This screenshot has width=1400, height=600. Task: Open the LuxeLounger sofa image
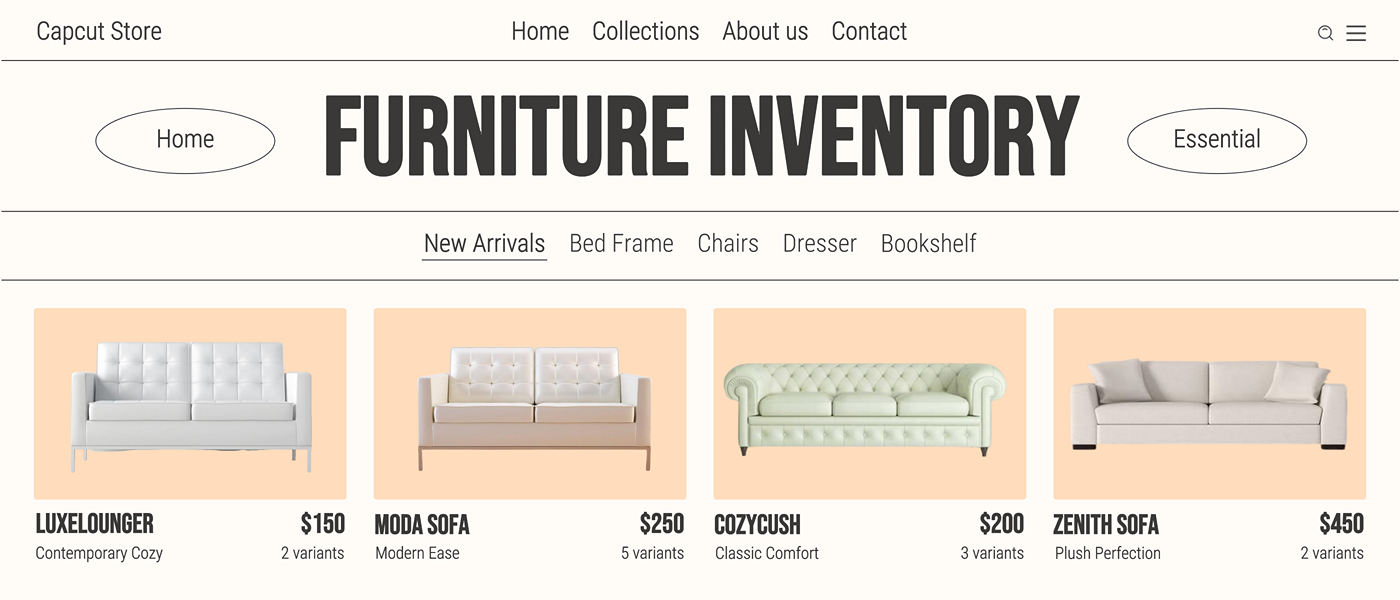click(x=190, y=403)
